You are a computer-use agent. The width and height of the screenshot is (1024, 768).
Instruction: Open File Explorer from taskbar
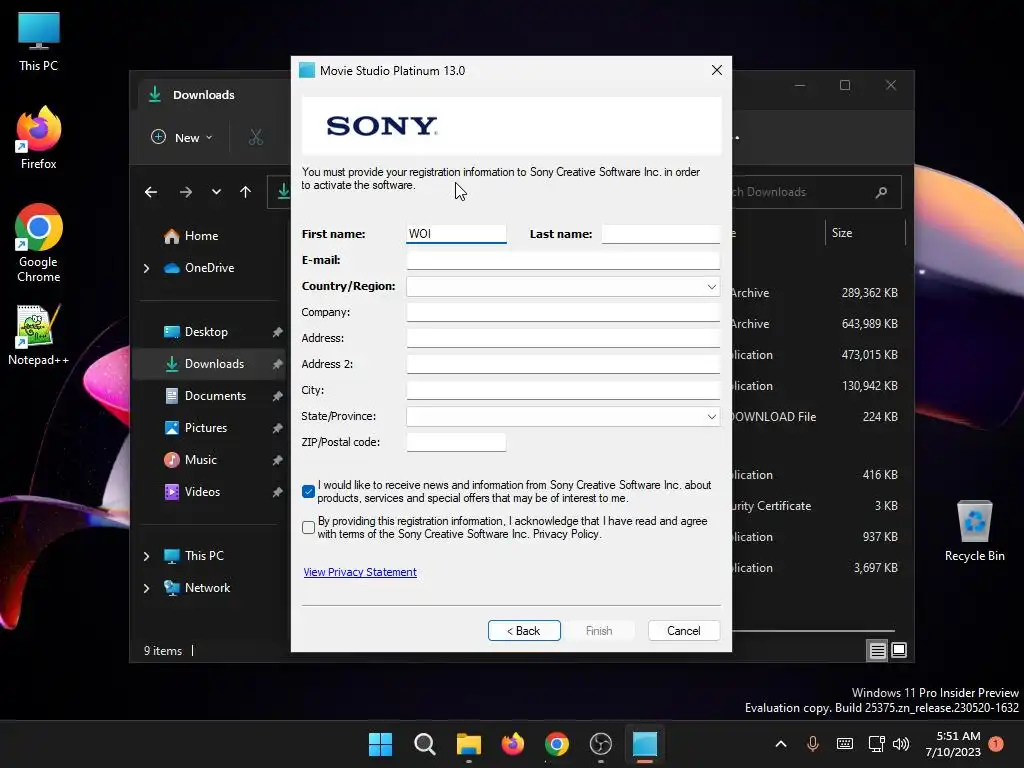coord(469,744)
